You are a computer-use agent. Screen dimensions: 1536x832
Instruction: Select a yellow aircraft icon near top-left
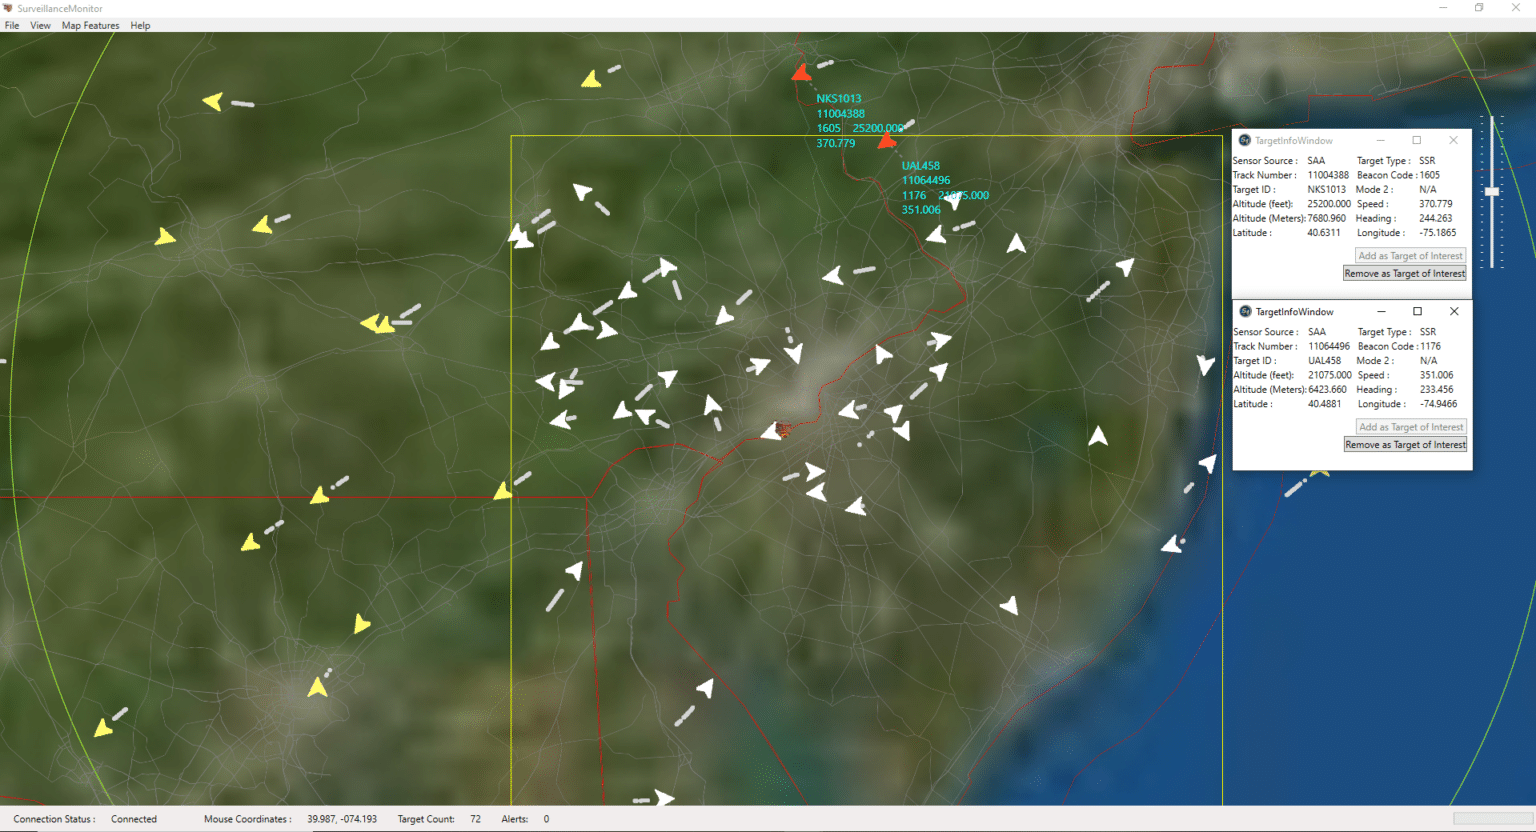(x=212, y=100)
